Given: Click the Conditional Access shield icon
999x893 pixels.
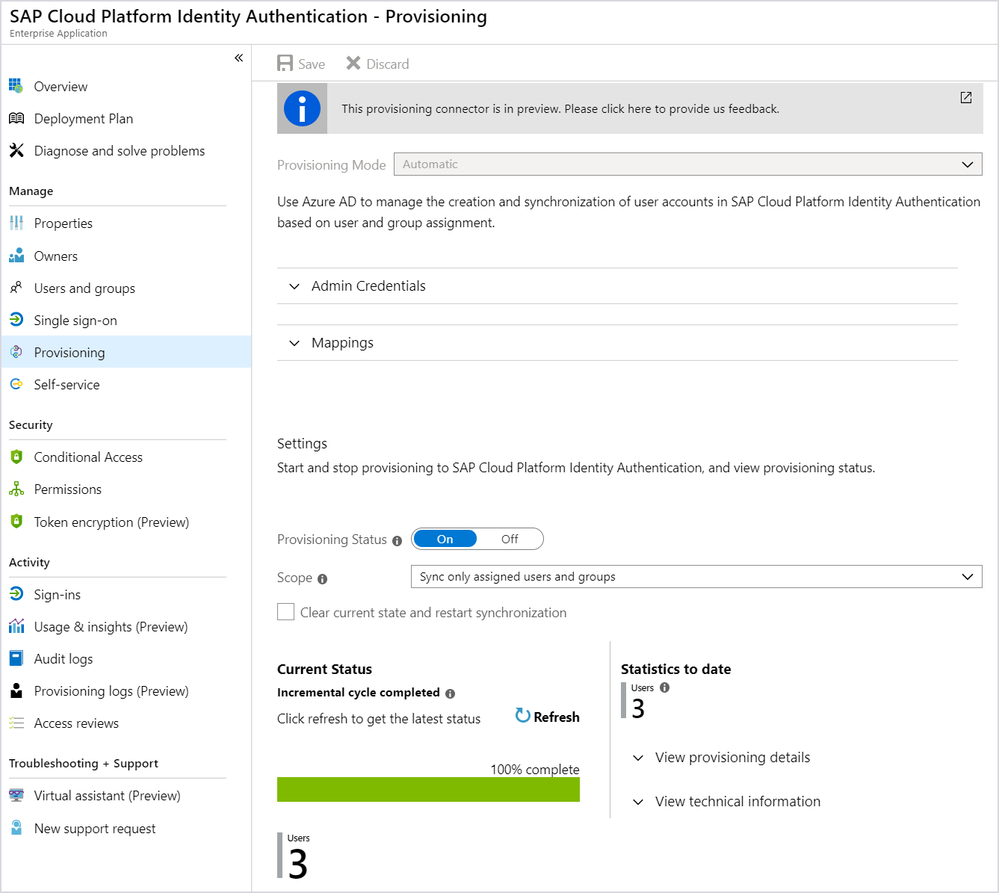Looking at the screenshot, I should pos(16,457).
